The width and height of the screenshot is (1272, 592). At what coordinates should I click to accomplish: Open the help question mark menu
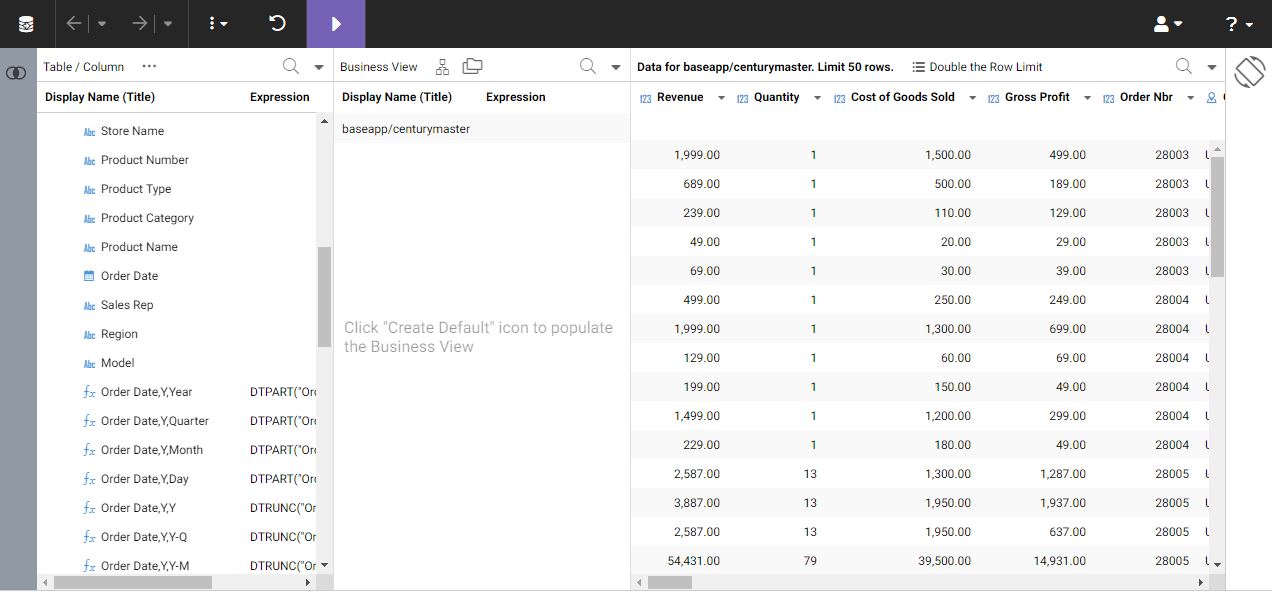[1239, 24]
